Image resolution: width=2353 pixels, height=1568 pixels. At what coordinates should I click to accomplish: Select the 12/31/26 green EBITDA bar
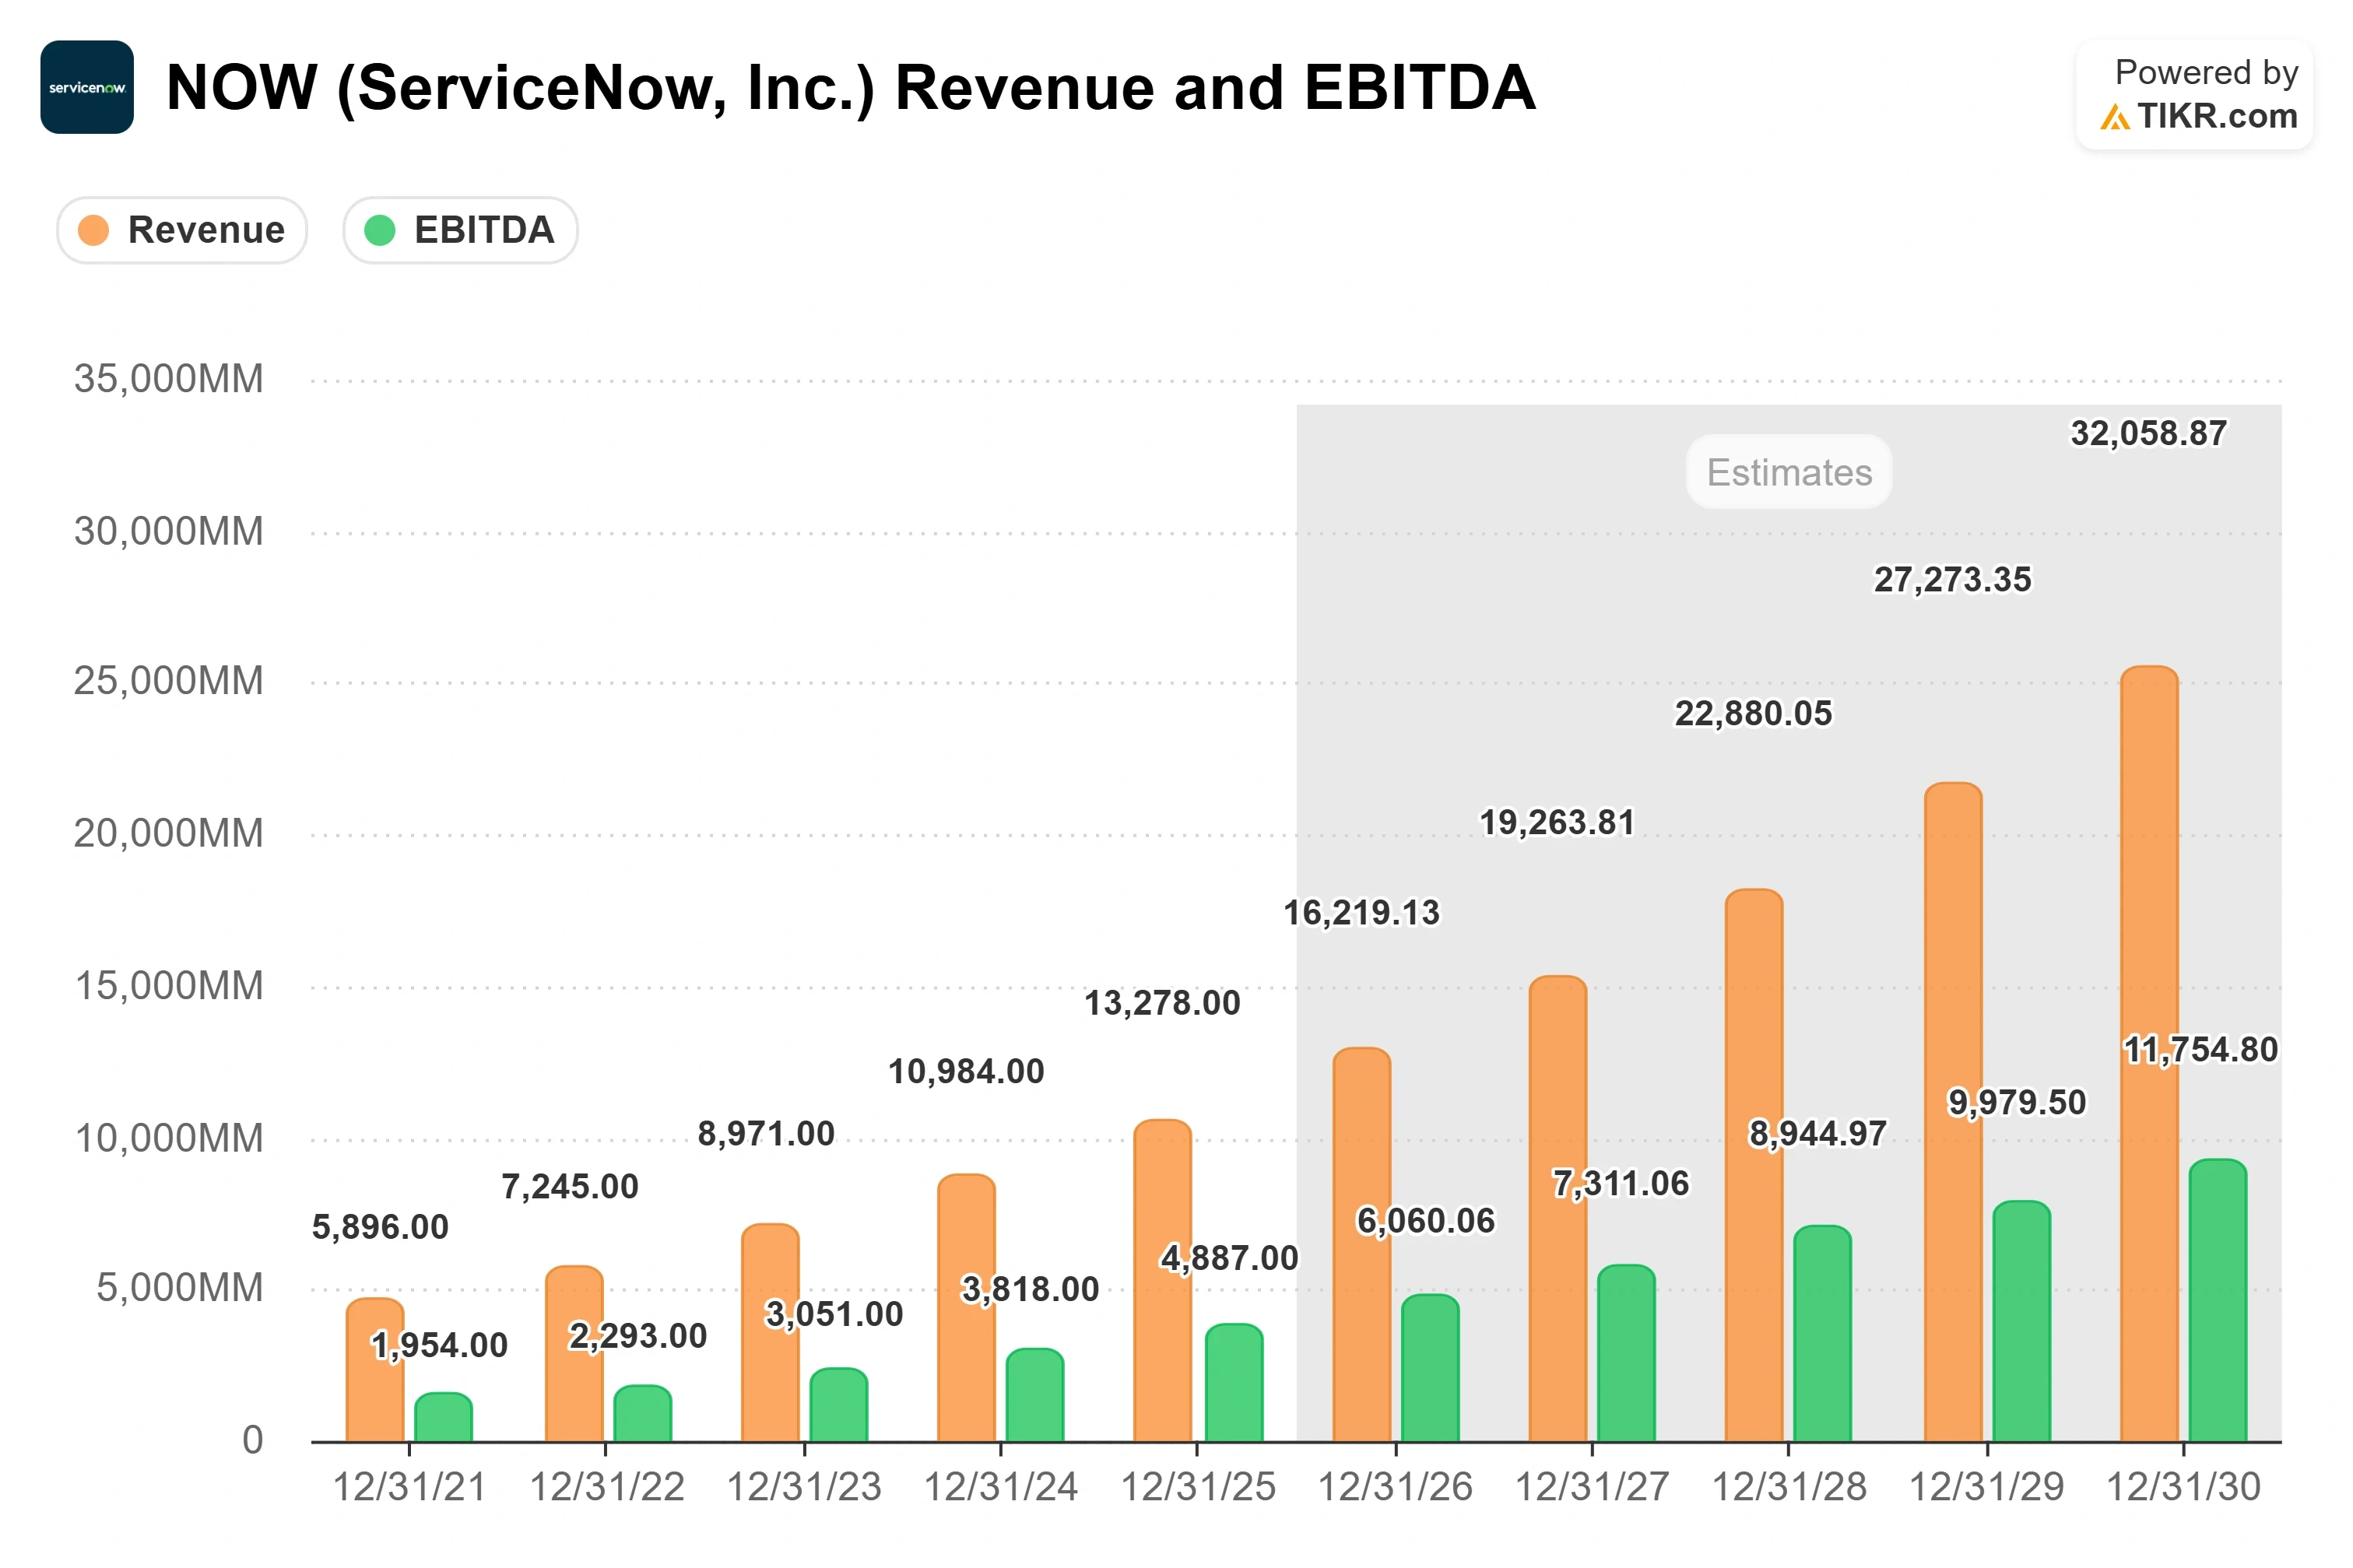point(1430,1368)
